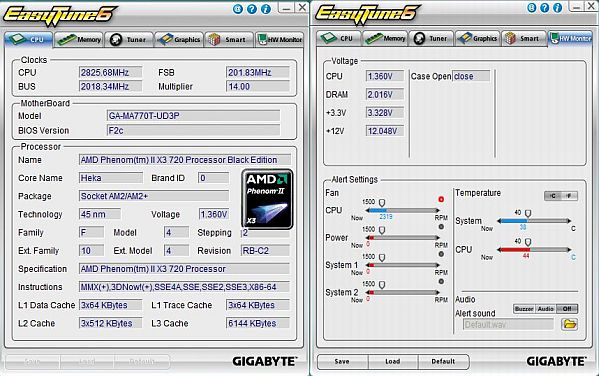Set alert sound option to Off
599x376 pixels.
pos(567,308)
